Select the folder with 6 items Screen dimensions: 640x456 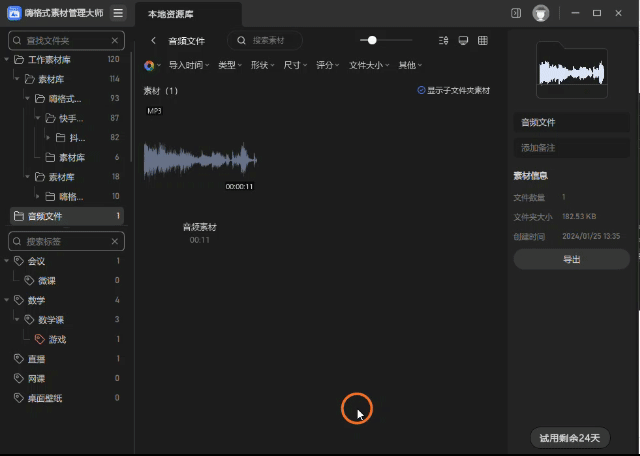click(x=67, y=157)
